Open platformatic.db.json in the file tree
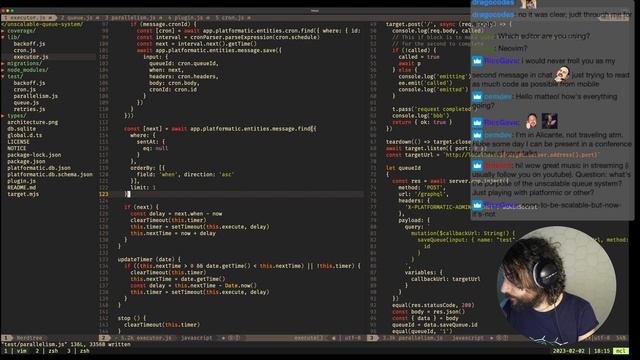Screen dimensions: 640x360 [x=39, y=168]
